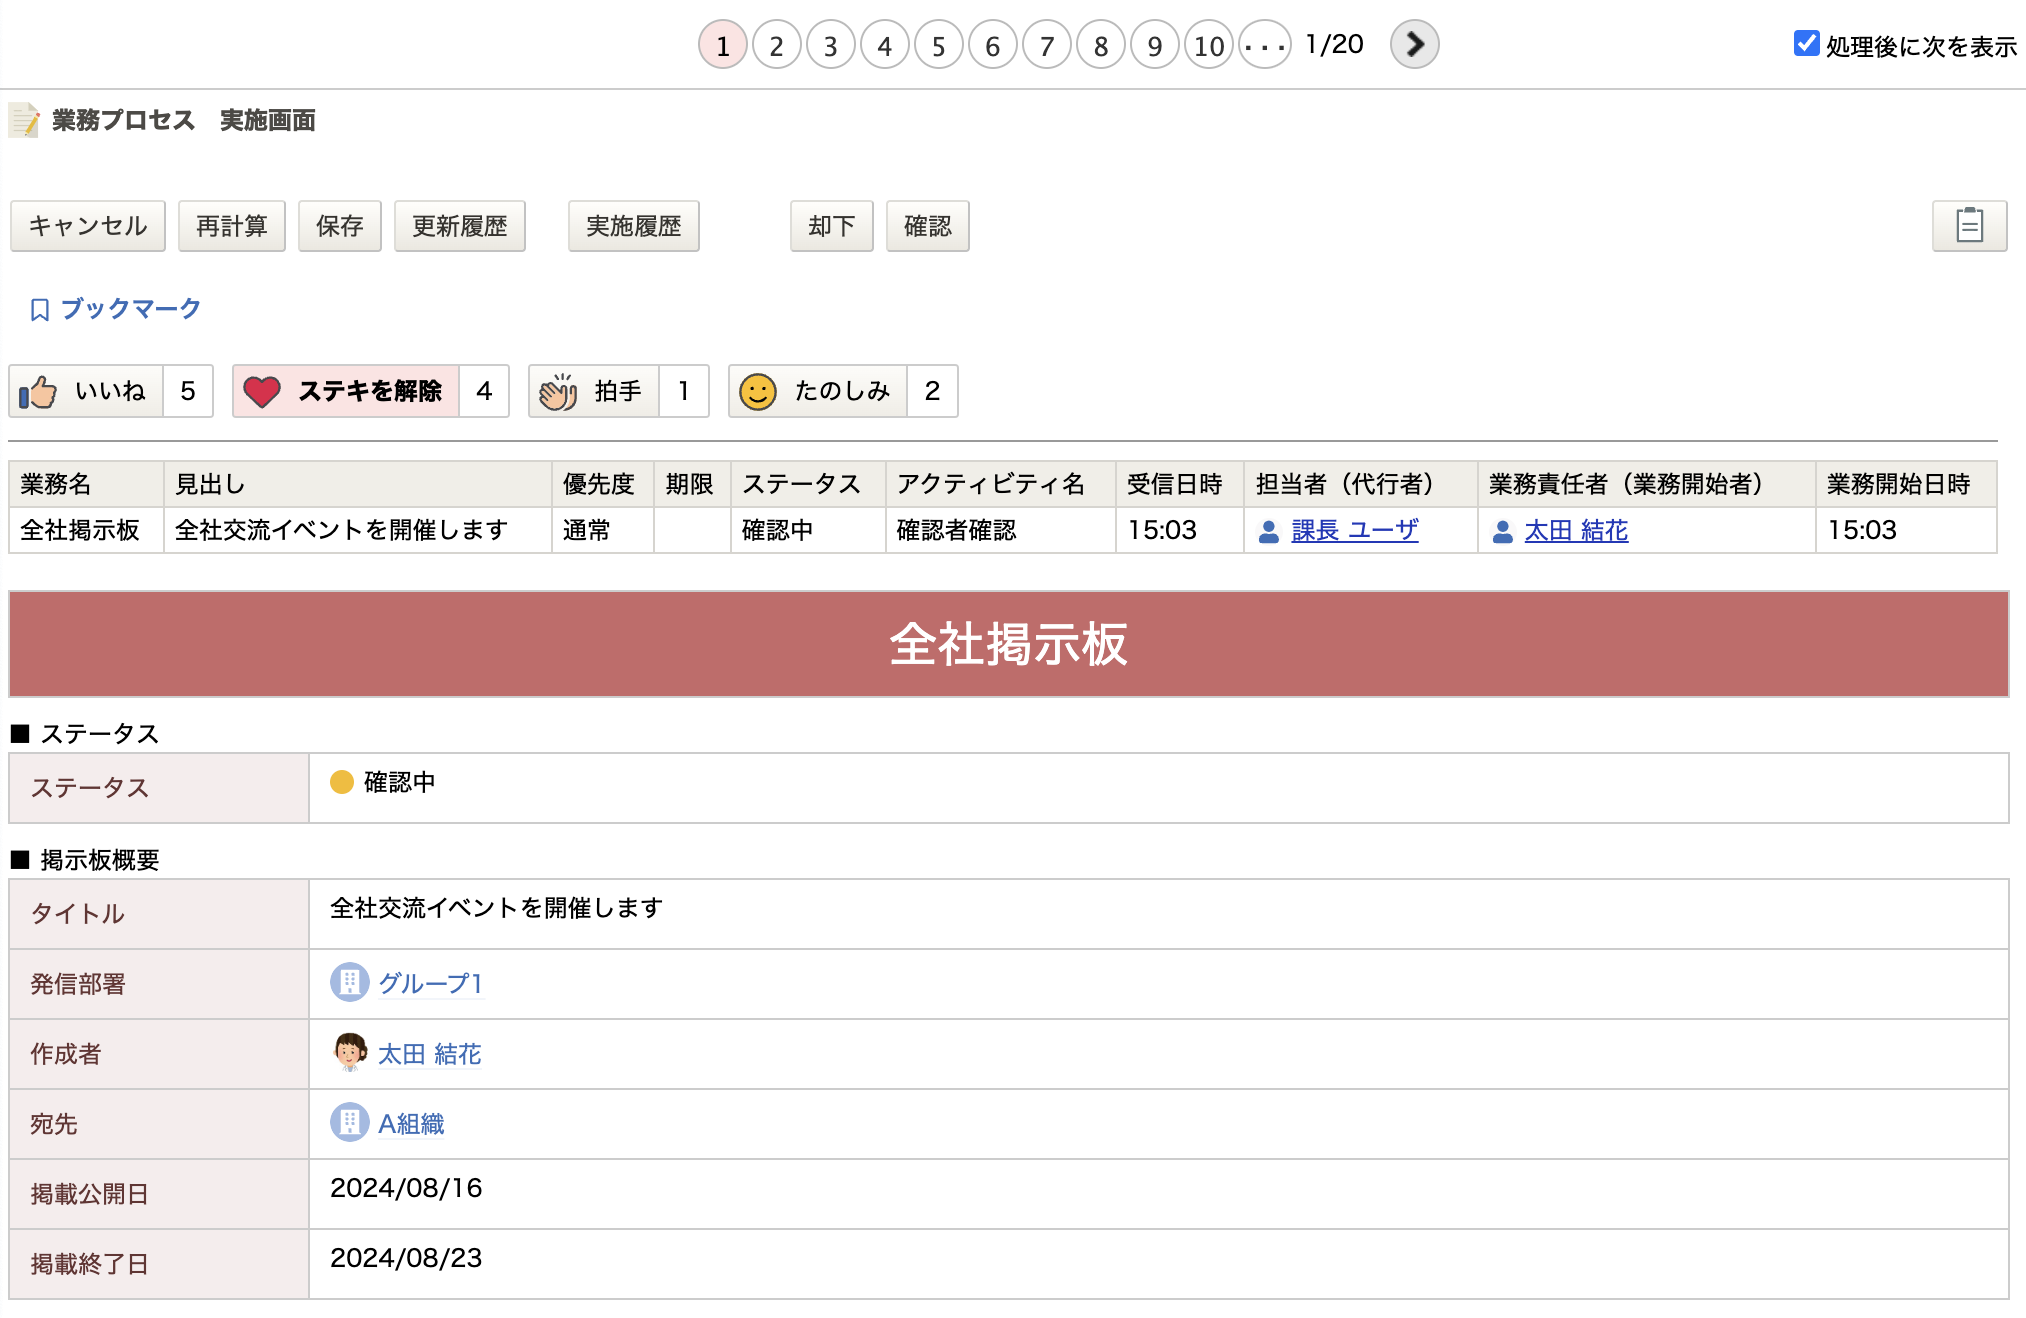Click the 確認 button
The image size is (2026, 1318).
click(927, 226)
